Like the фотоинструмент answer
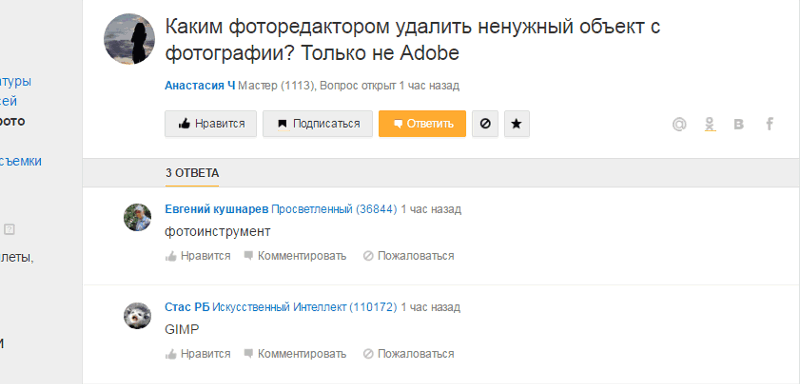The image size is (800, 384). click(198, 256)
